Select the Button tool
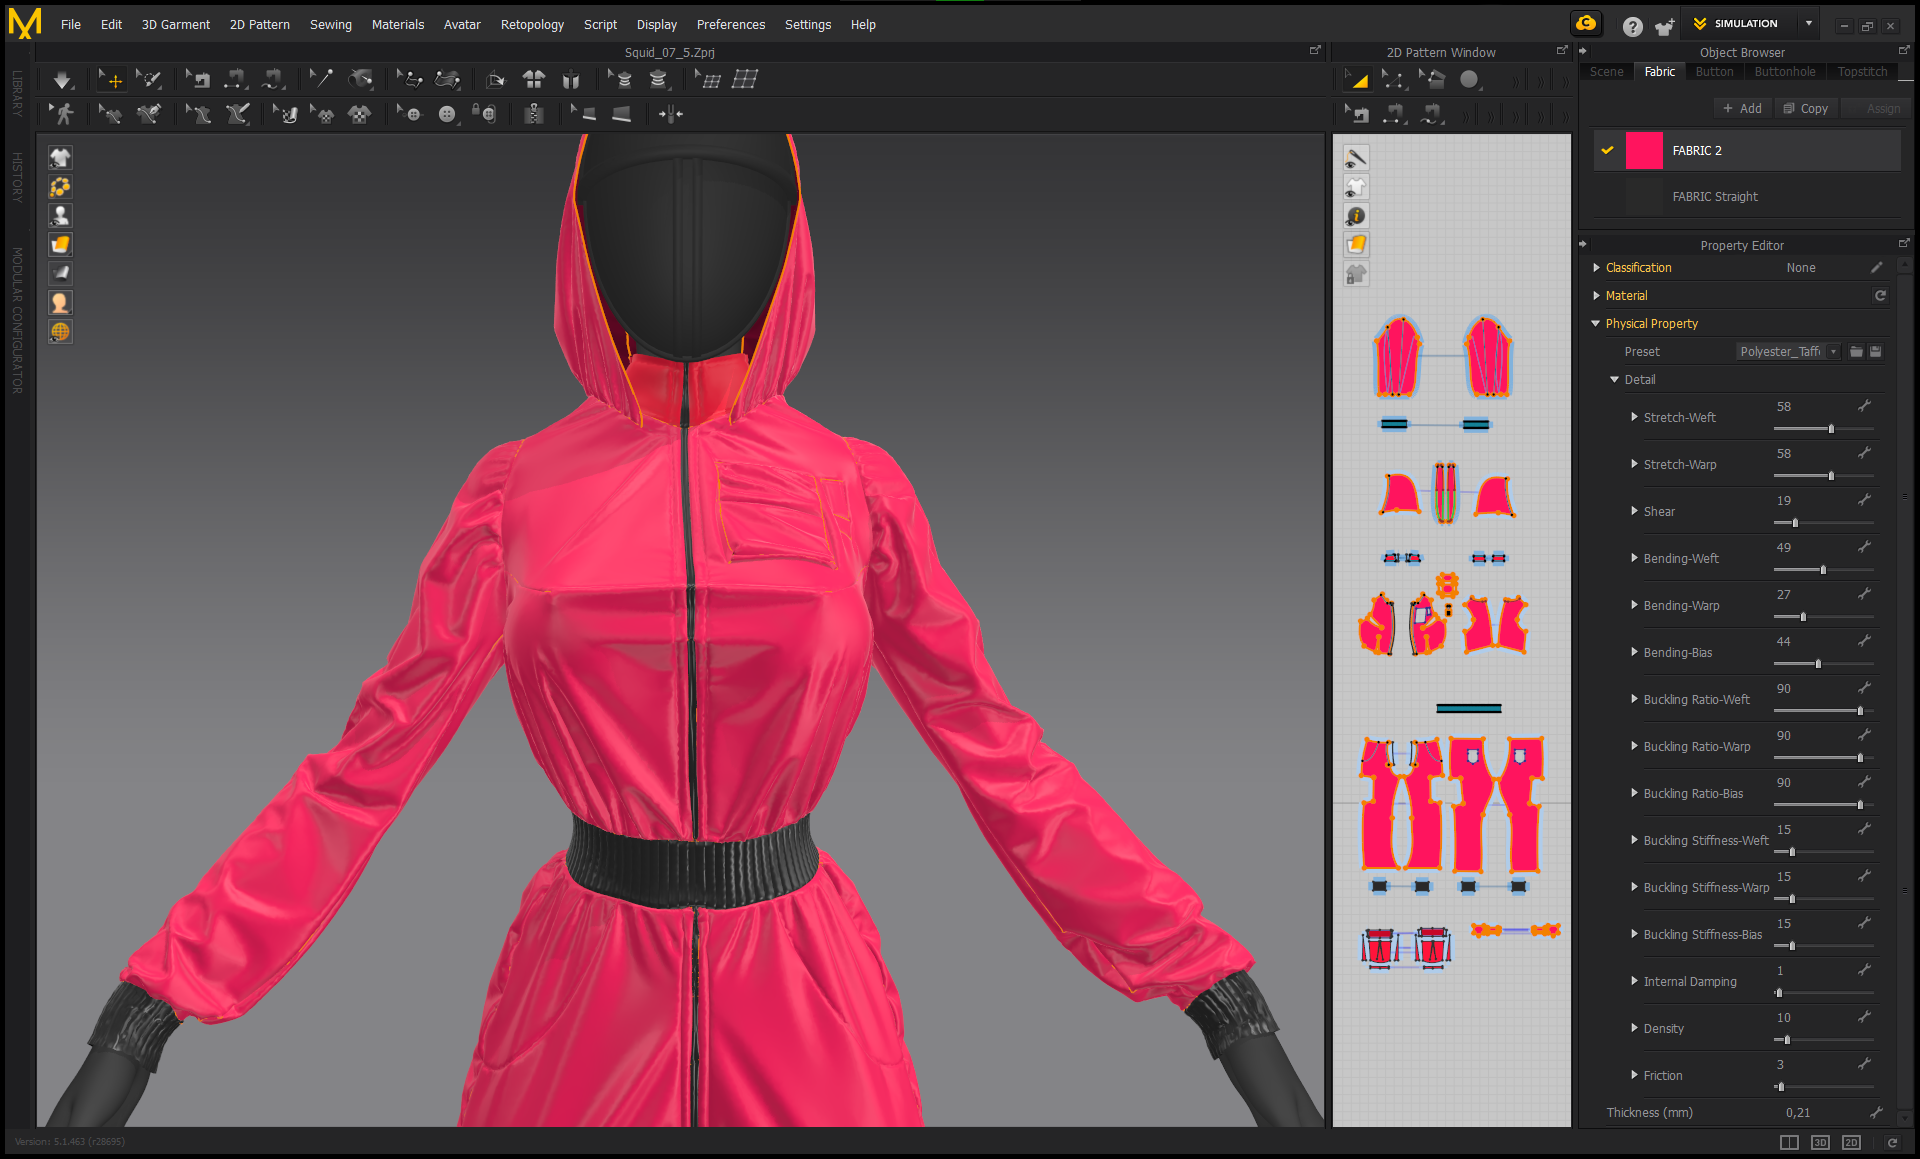This screenshot has width=1920, height=1159. pyautogui.click(x=446, y=114)
